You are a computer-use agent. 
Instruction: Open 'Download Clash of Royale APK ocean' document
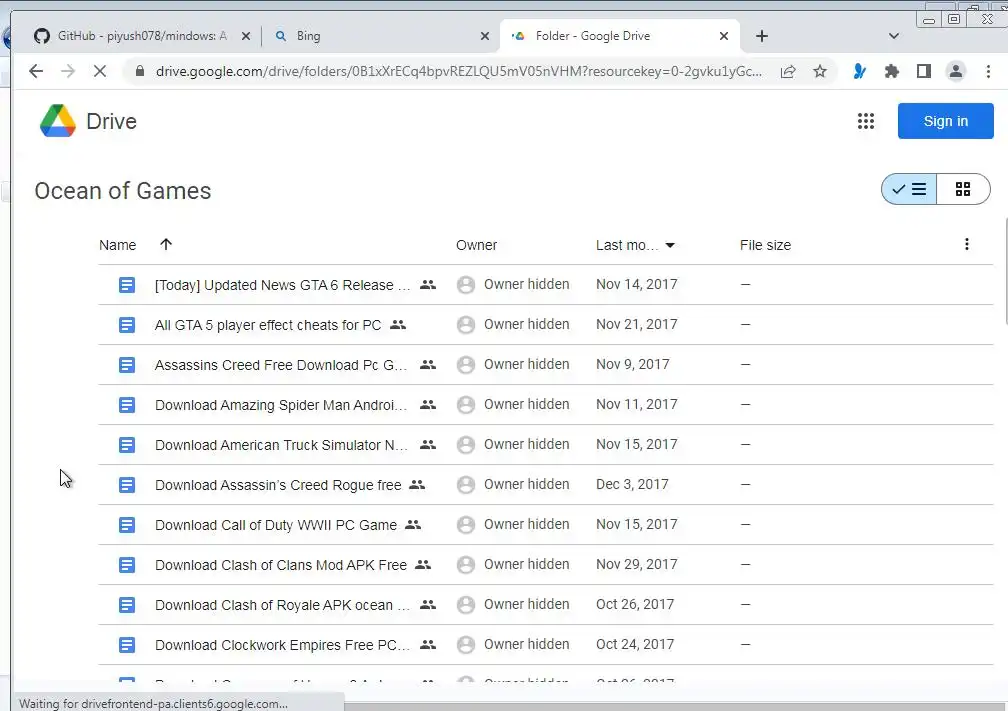(x=282, y=605)
